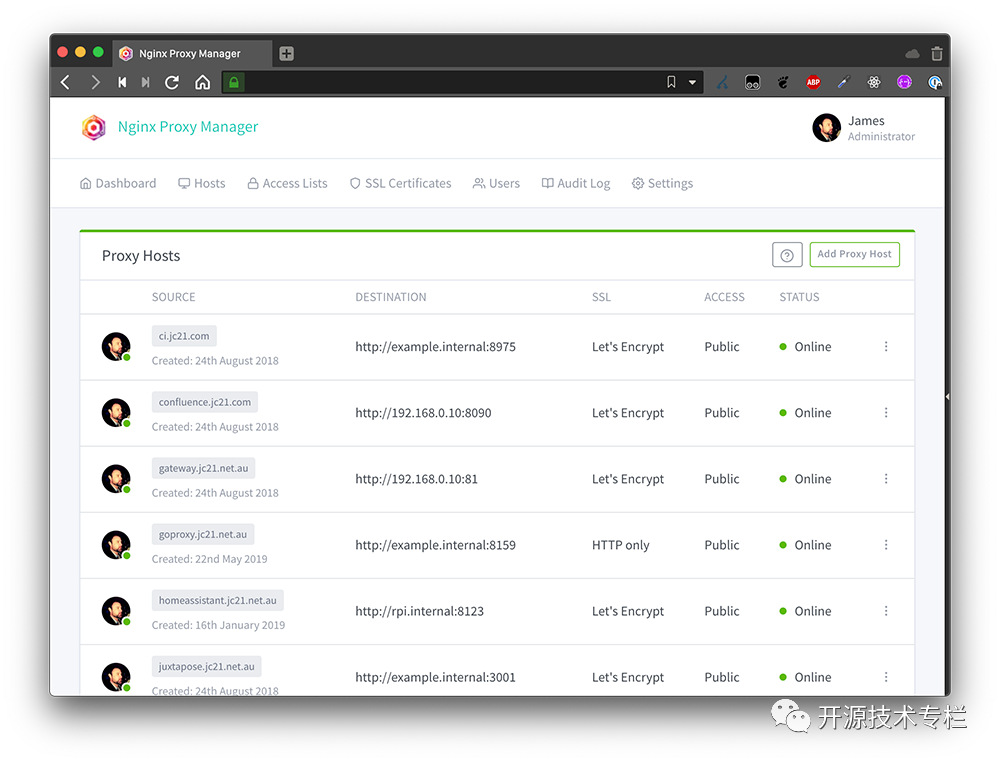Click the ci.jc21.com domain tag
This screenshot has width=1000, height=762.
pyautogui.click(x=184, y=336)
